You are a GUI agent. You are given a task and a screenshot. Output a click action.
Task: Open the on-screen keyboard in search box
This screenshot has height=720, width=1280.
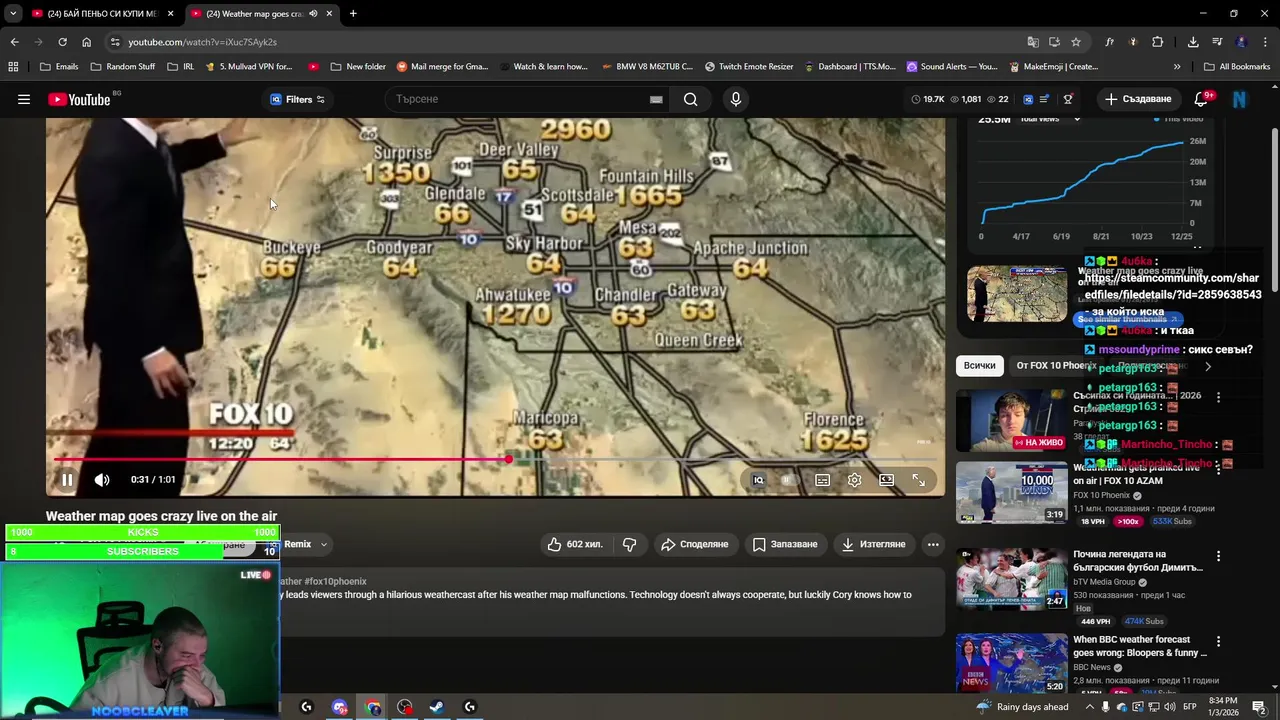pos(656,99)
